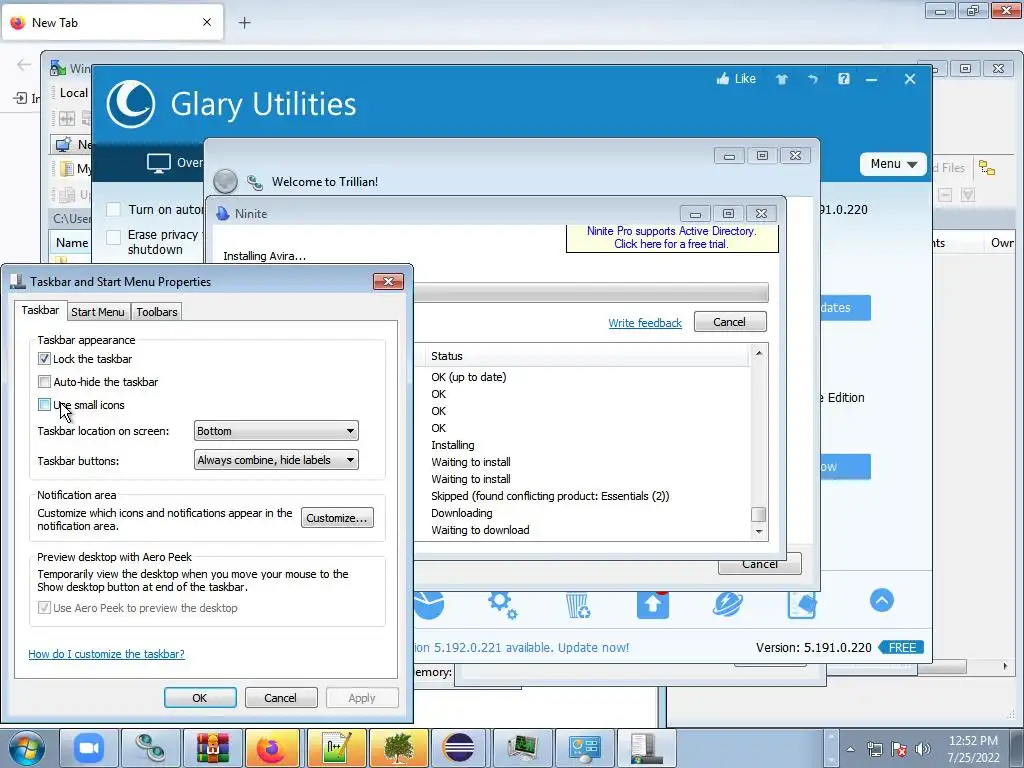
Task: Toggle the 'Turn on auto' checkbox in Glary Utilities
Action: 114,210
